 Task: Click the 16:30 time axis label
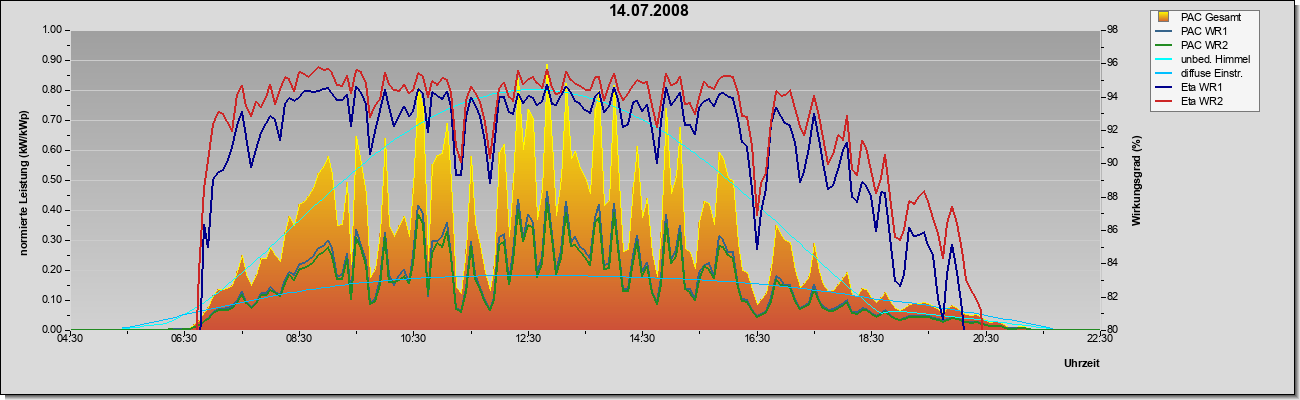(757, 340)
